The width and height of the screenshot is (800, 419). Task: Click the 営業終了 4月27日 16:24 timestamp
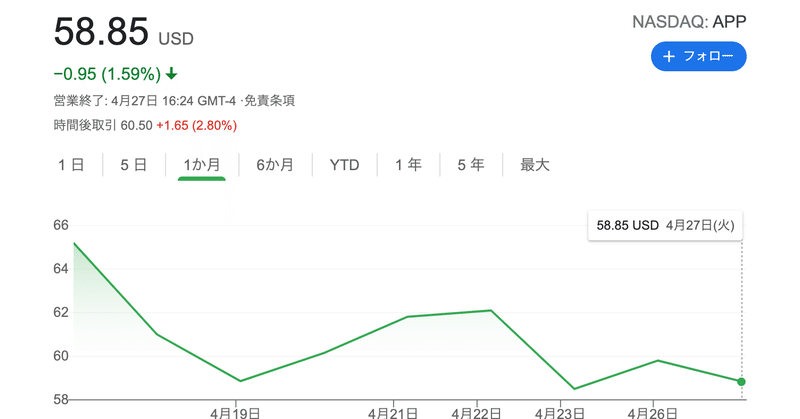click(x=145, y=101)
